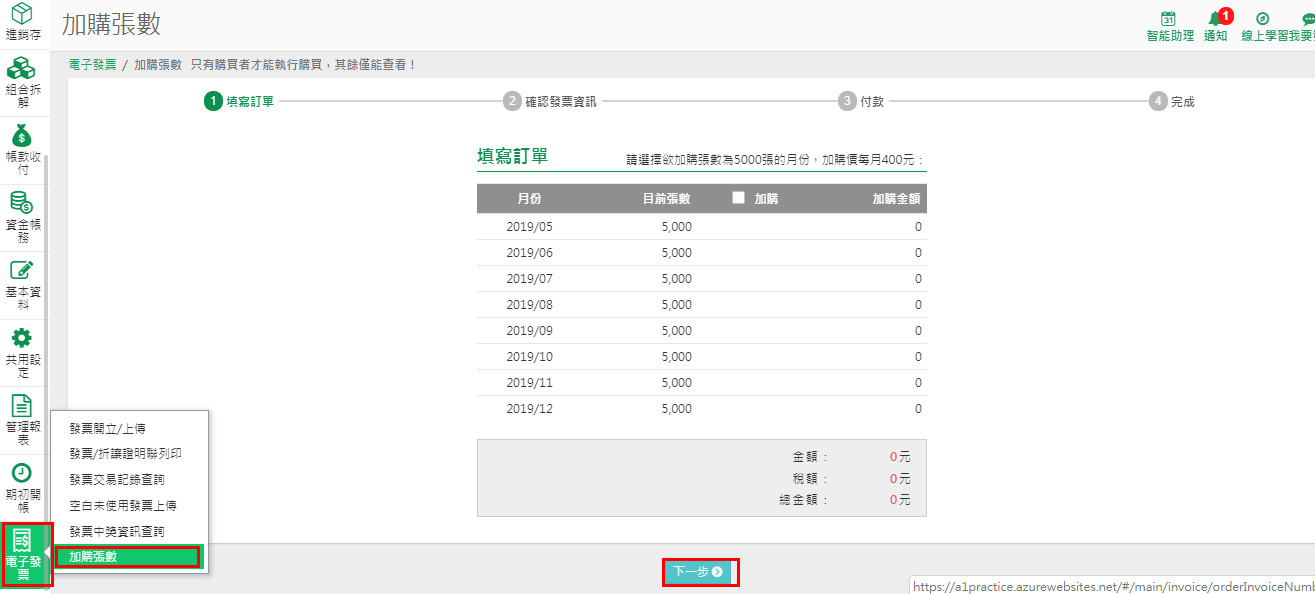
Task: Click the 2019/10 month row
Action: pyautogui.click(x=701, y=357)
